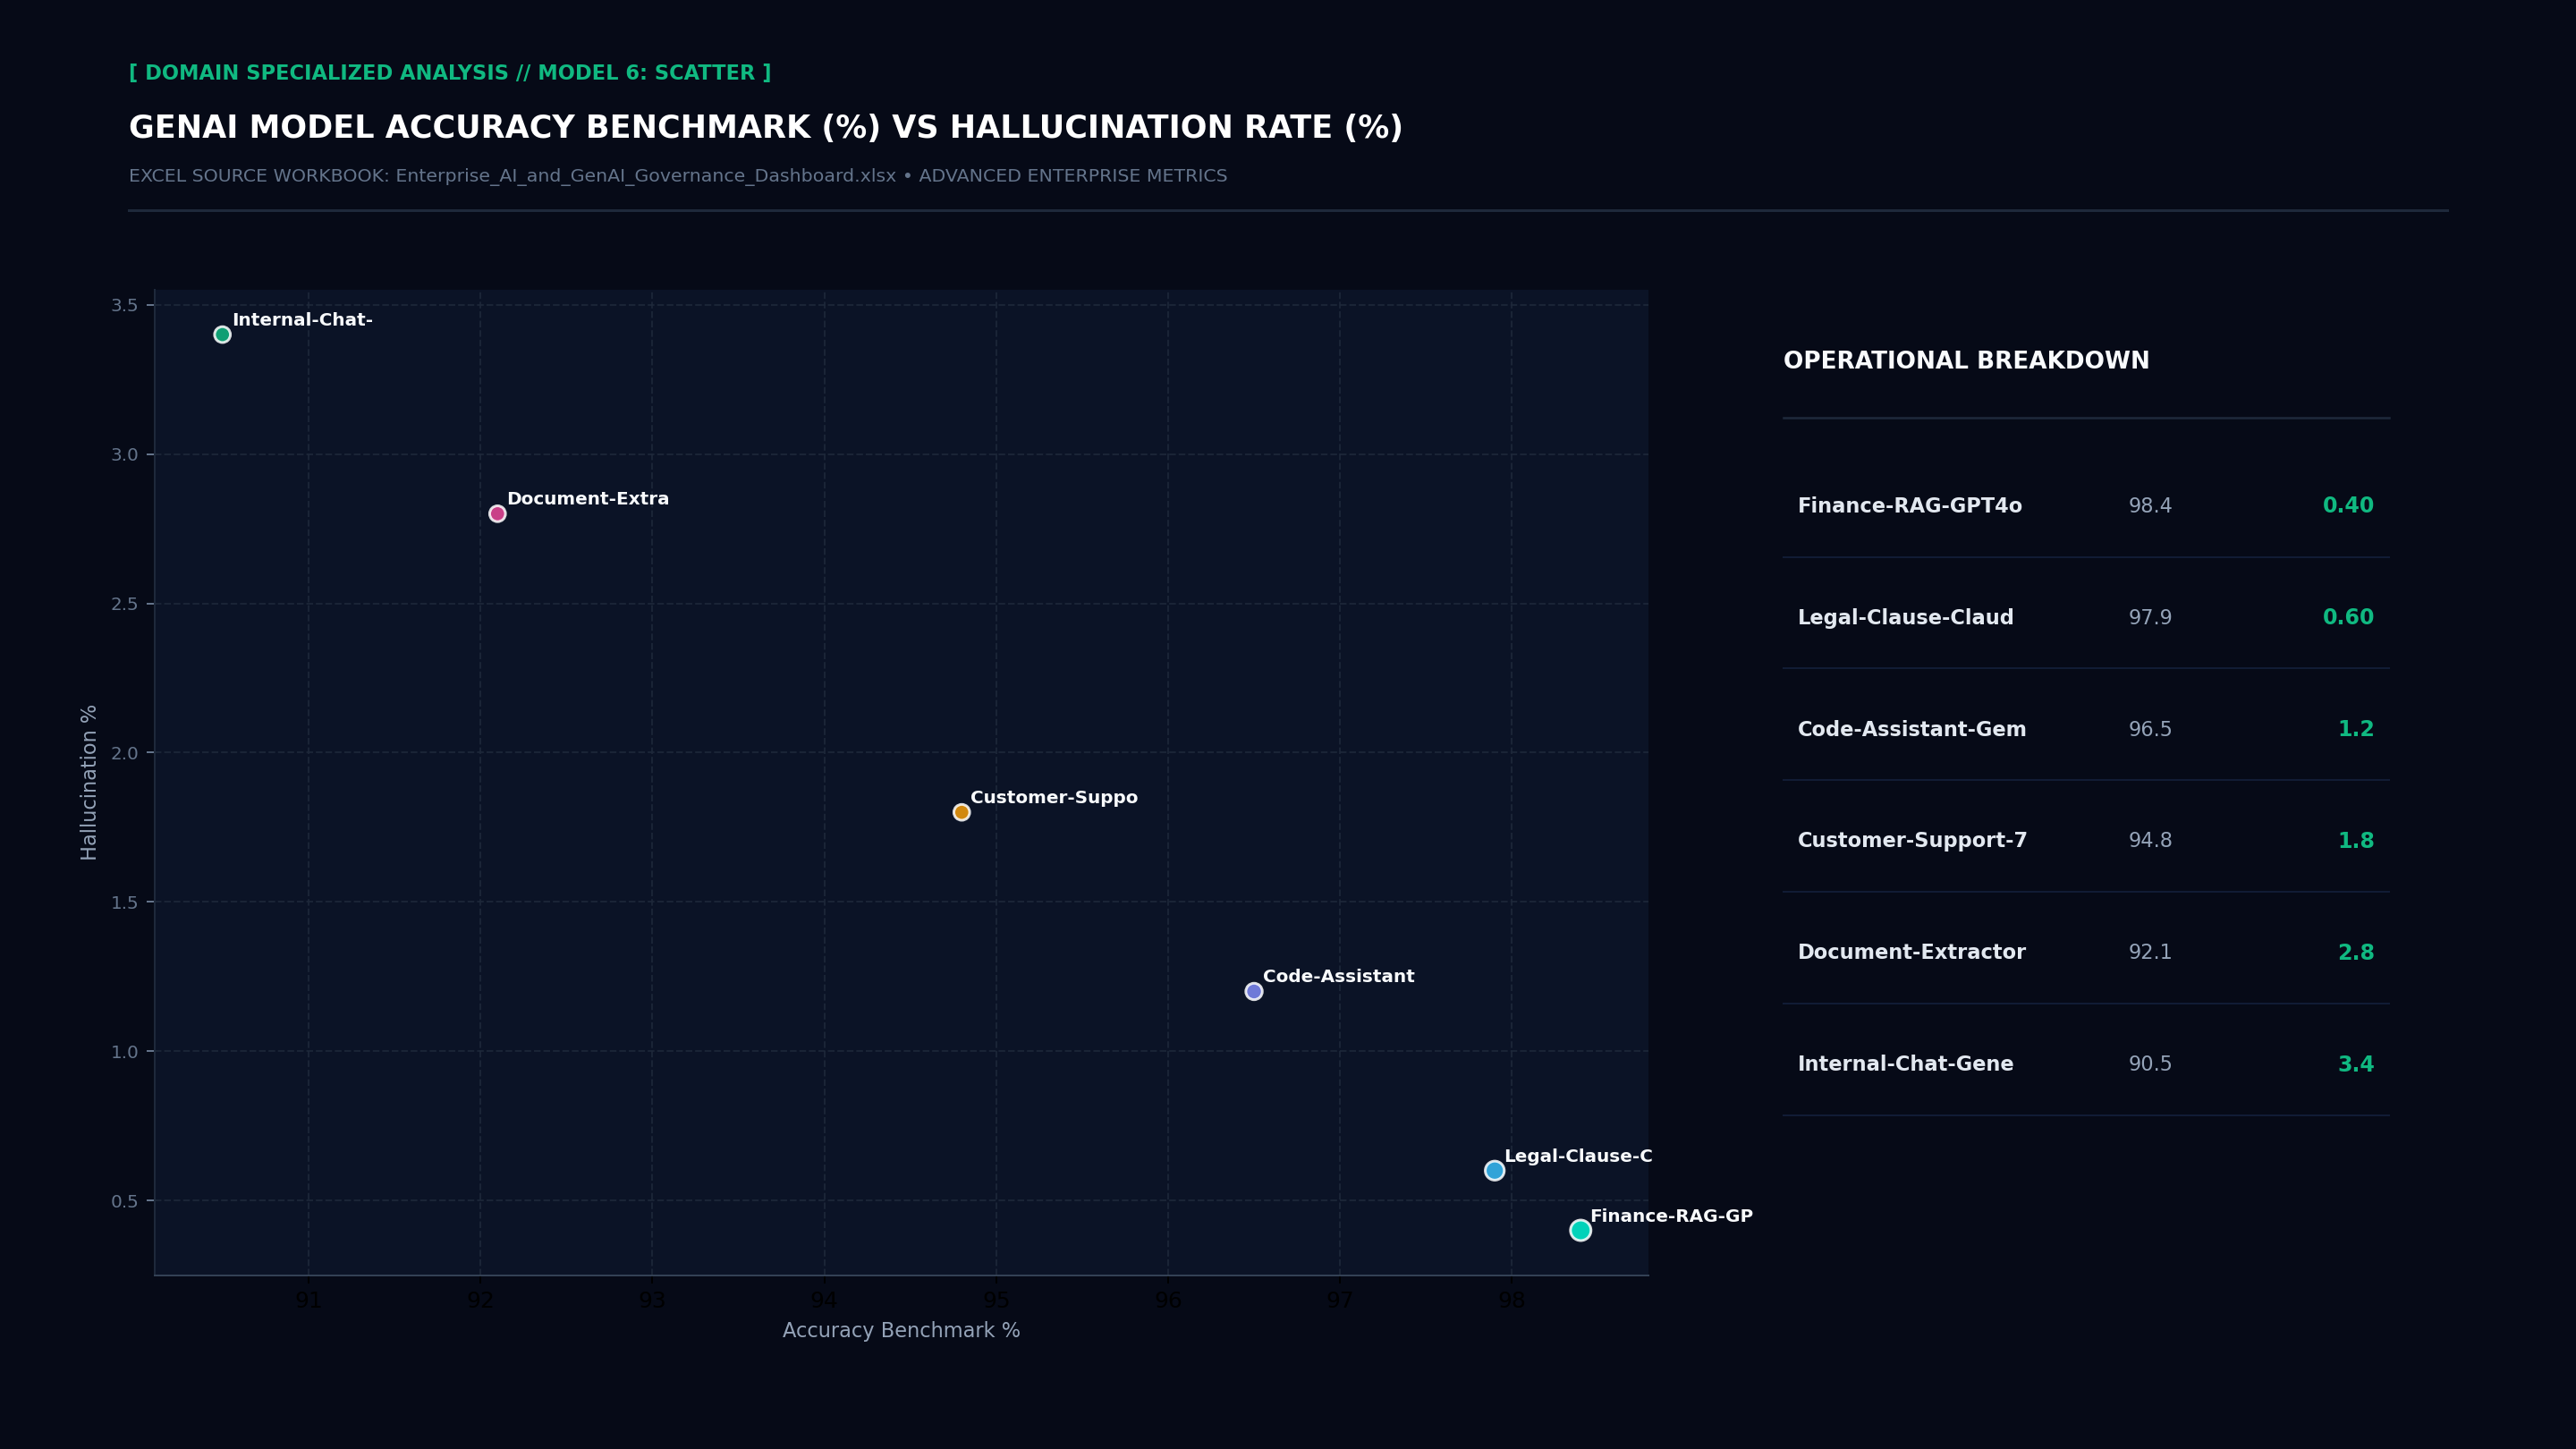This screenshot has width=2576, height=1449.
Task: Click the Customer-Suppo point label
Action: pyautogui.click(x=1054, y=798)
